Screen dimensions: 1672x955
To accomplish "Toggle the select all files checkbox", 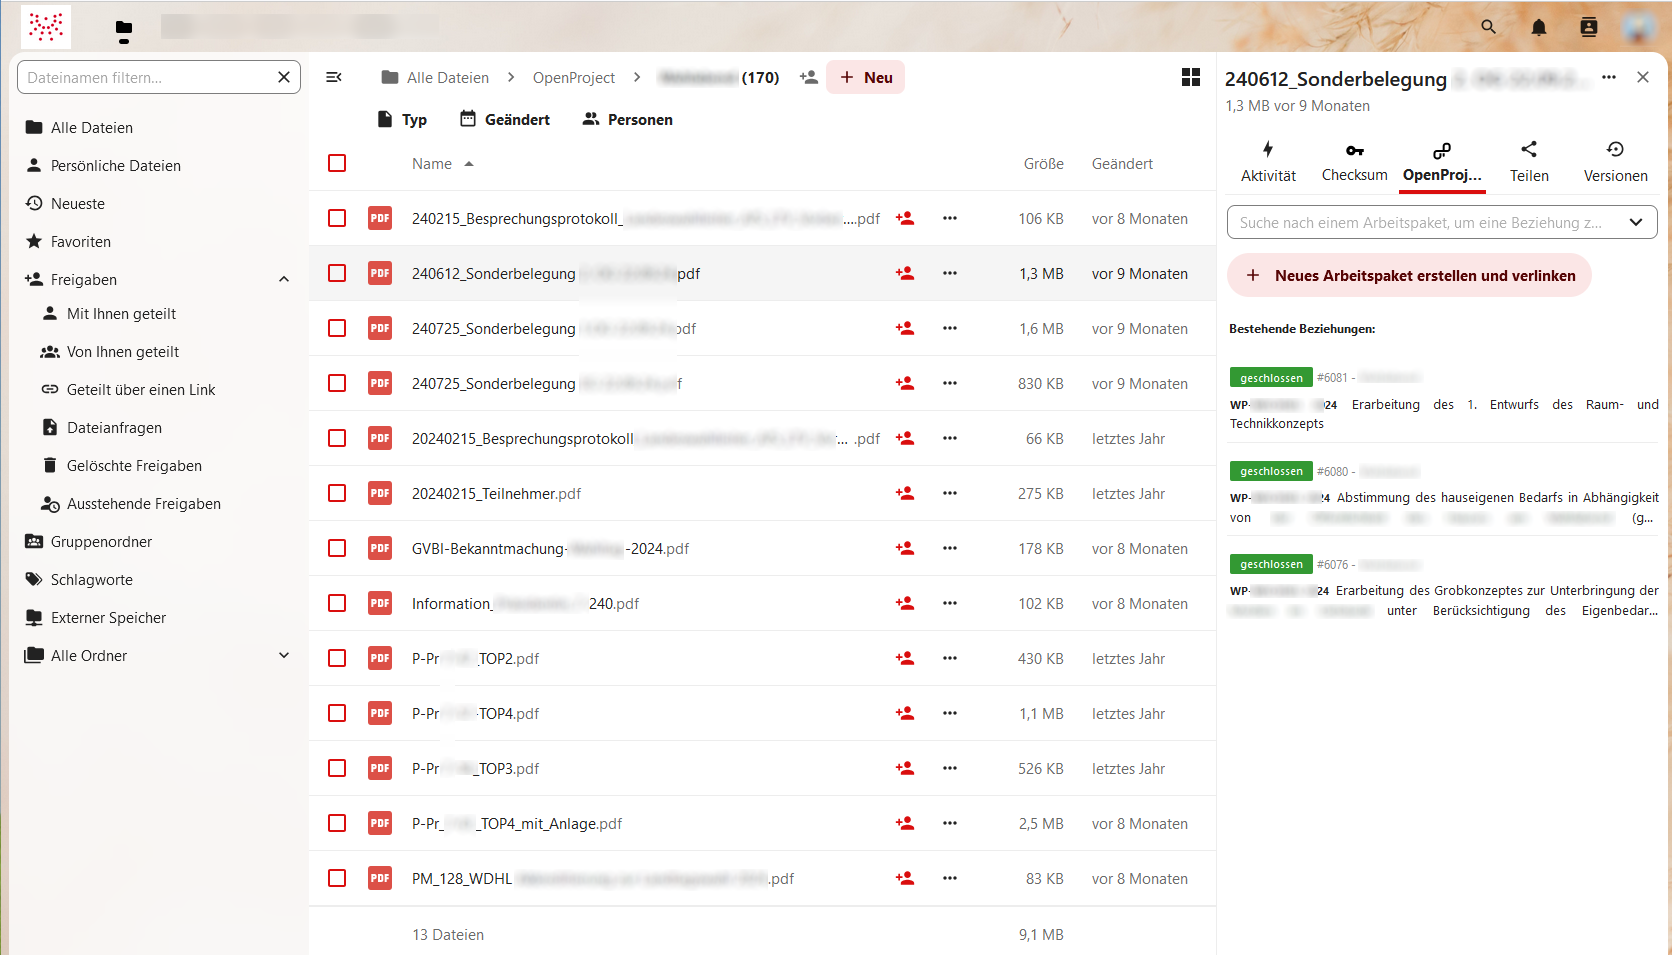I will 337,163.
